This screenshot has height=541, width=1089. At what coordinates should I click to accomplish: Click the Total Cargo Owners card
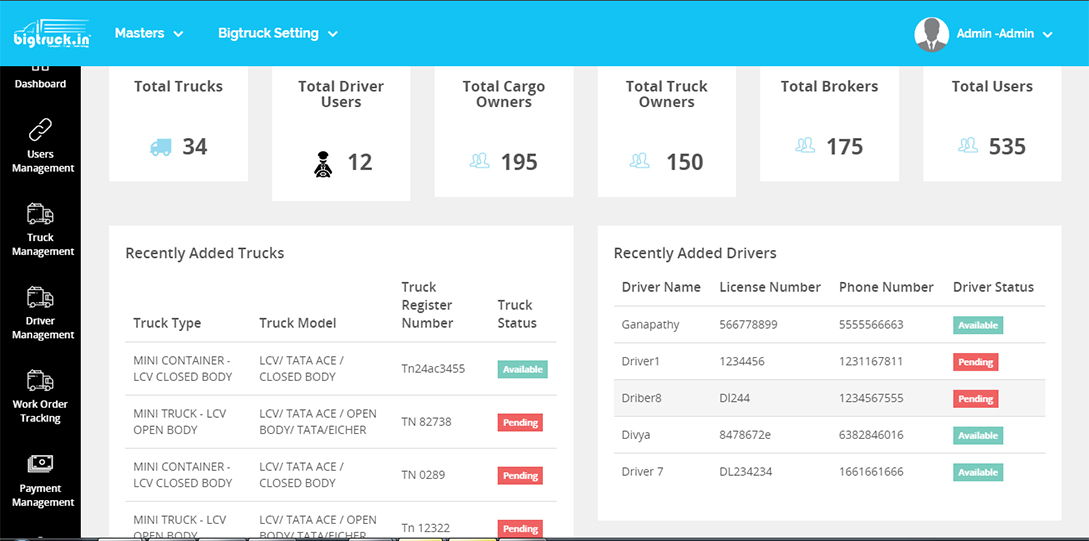click(504, 132)
